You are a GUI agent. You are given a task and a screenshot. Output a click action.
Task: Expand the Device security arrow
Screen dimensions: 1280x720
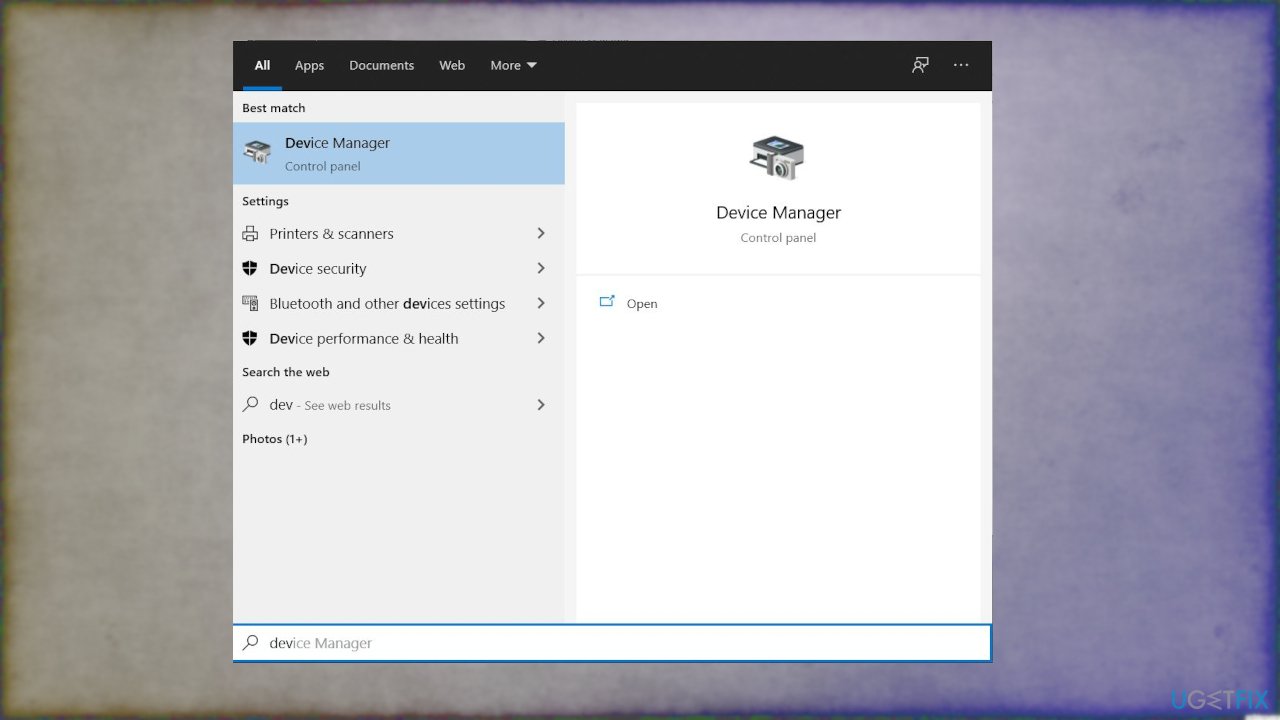(x=541, y=268)
